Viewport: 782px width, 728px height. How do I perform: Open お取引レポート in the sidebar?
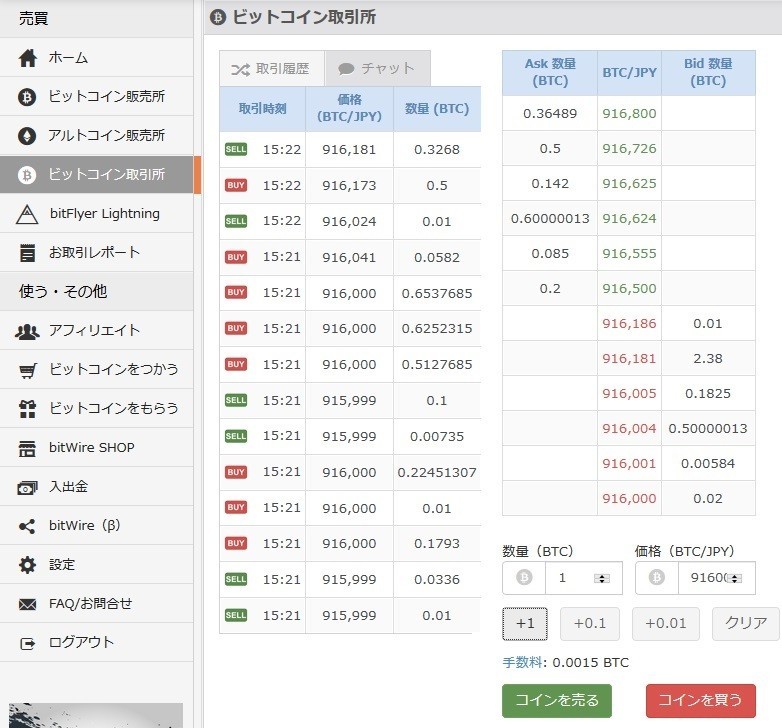tap(94, 253)
